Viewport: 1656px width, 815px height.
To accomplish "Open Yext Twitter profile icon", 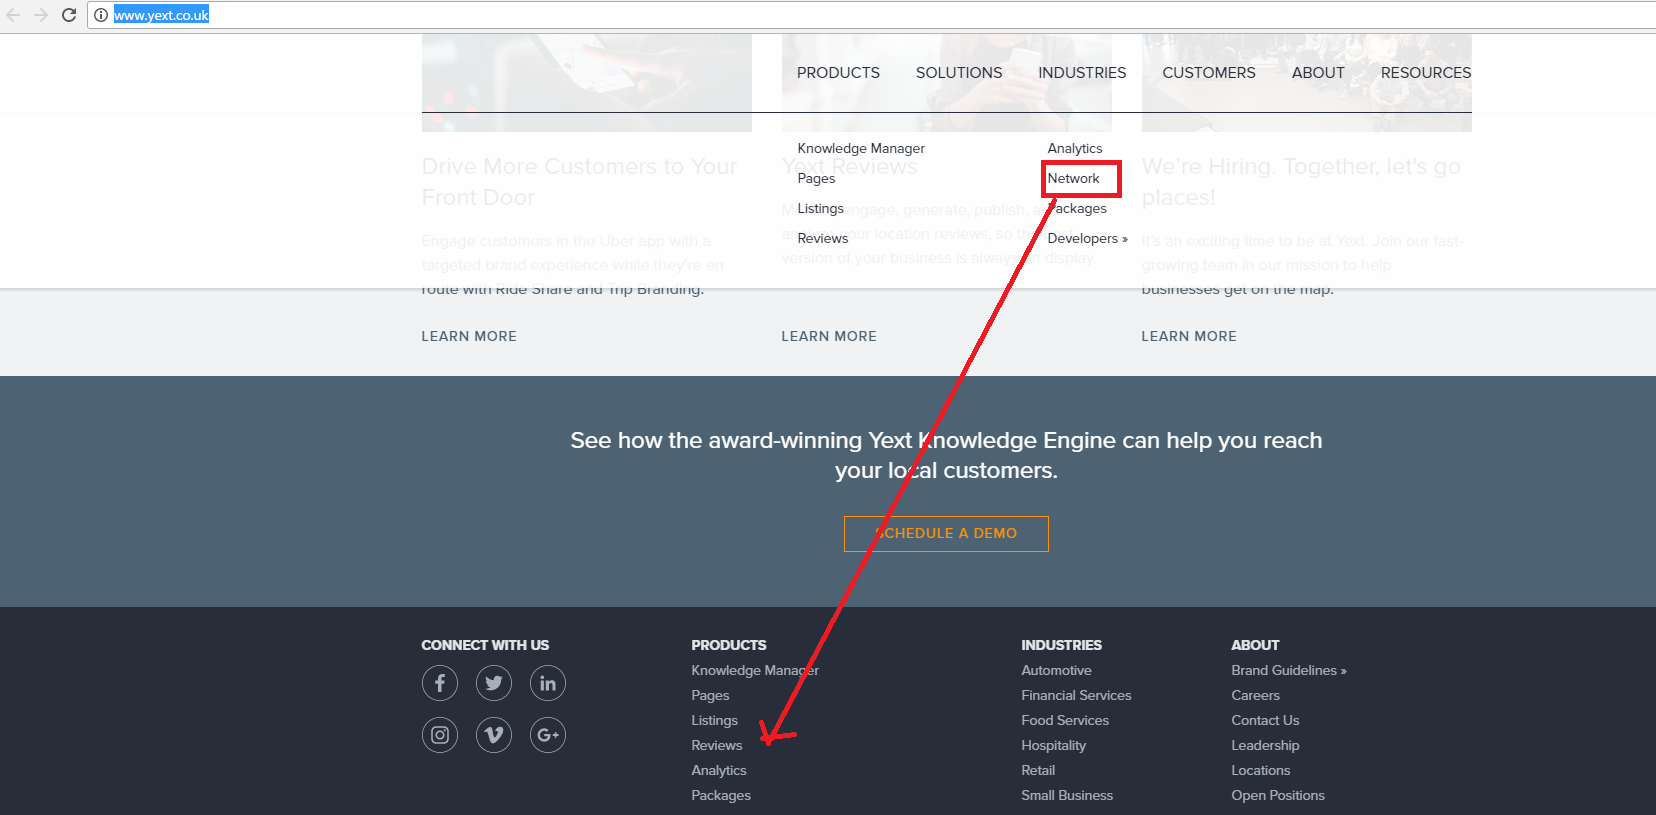I will (494, 683).
